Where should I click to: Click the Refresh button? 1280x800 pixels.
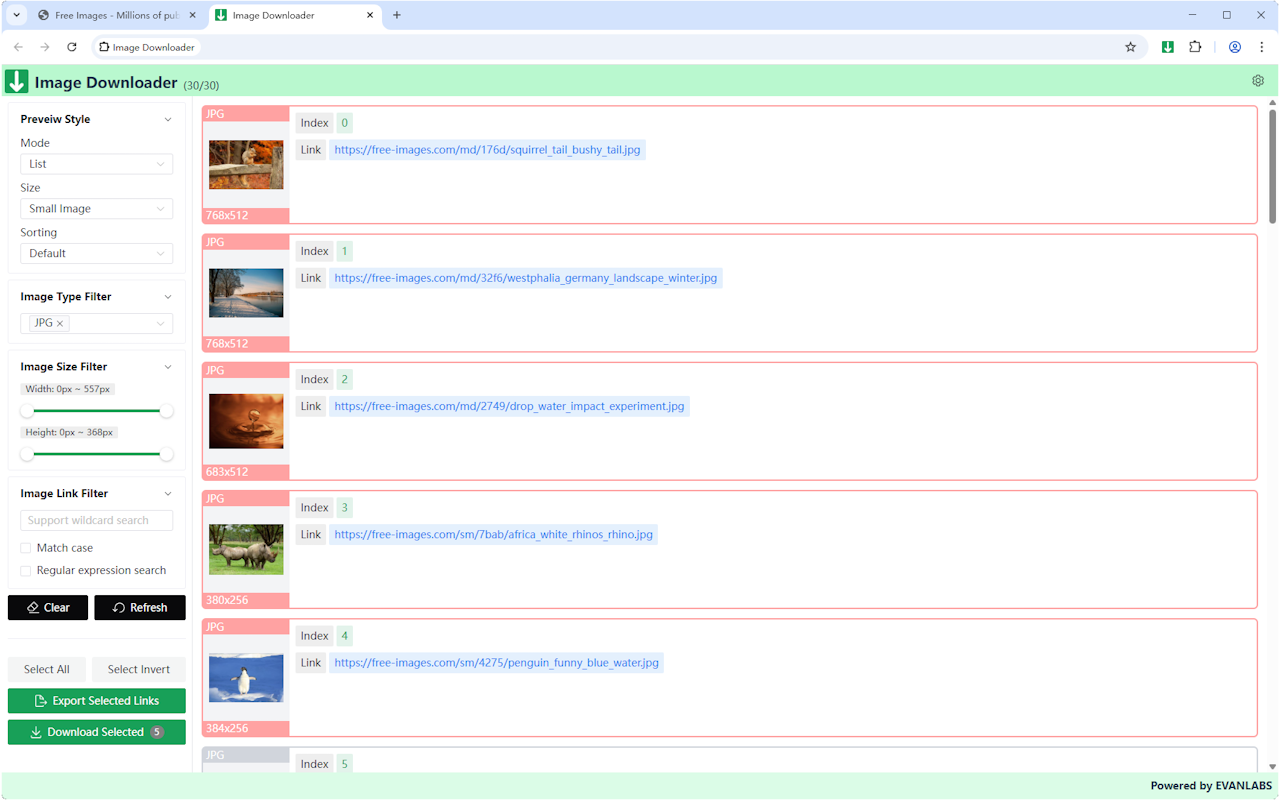coord(140,608)
